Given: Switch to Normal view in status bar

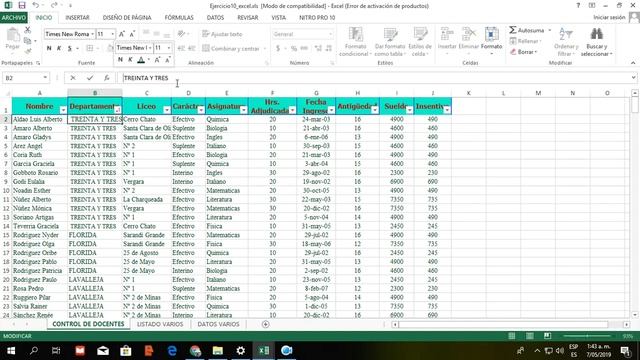Looking at the screenshot, I should click(511, 336).
